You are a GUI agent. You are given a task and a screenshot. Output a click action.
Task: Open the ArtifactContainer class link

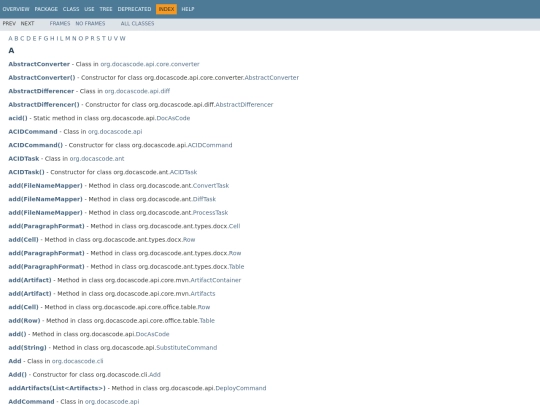pyautogui.click(x=216, y=280)
